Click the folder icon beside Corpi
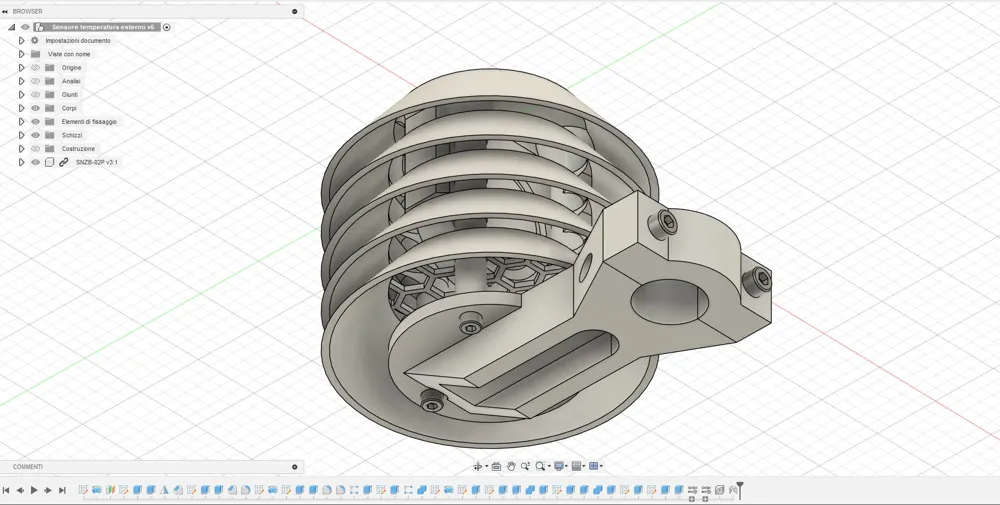Screen dimensions: 1000x505 click(x=50, y=108)
